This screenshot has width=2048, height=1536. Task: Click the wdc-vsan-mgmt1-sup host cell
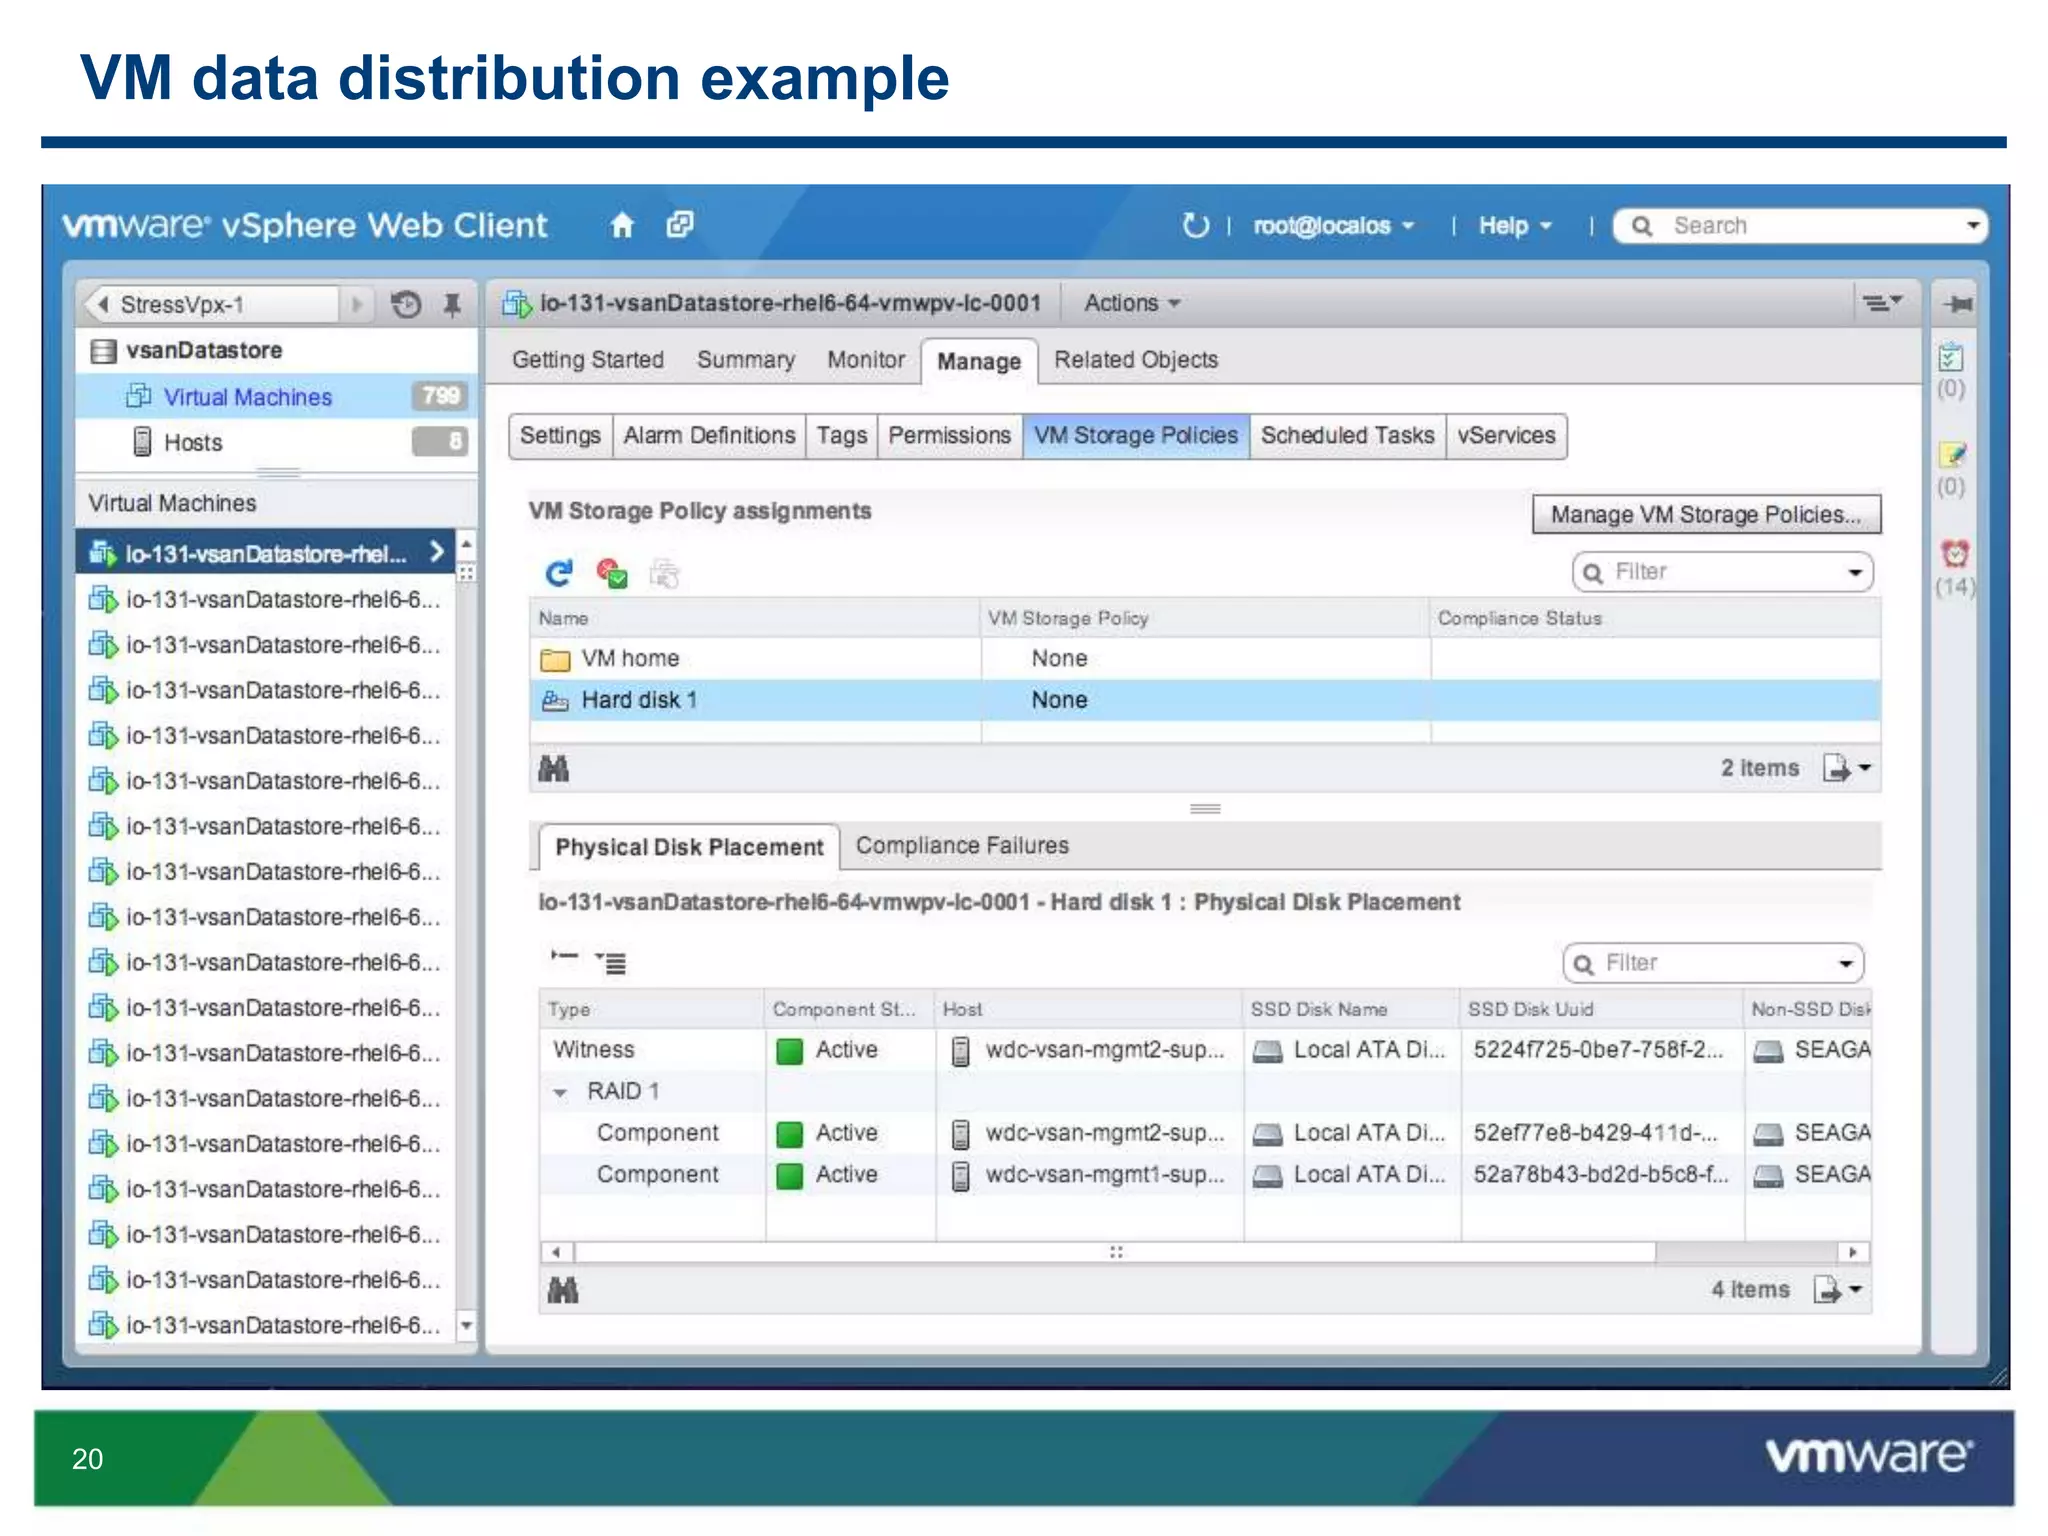pos(1090,1175)
